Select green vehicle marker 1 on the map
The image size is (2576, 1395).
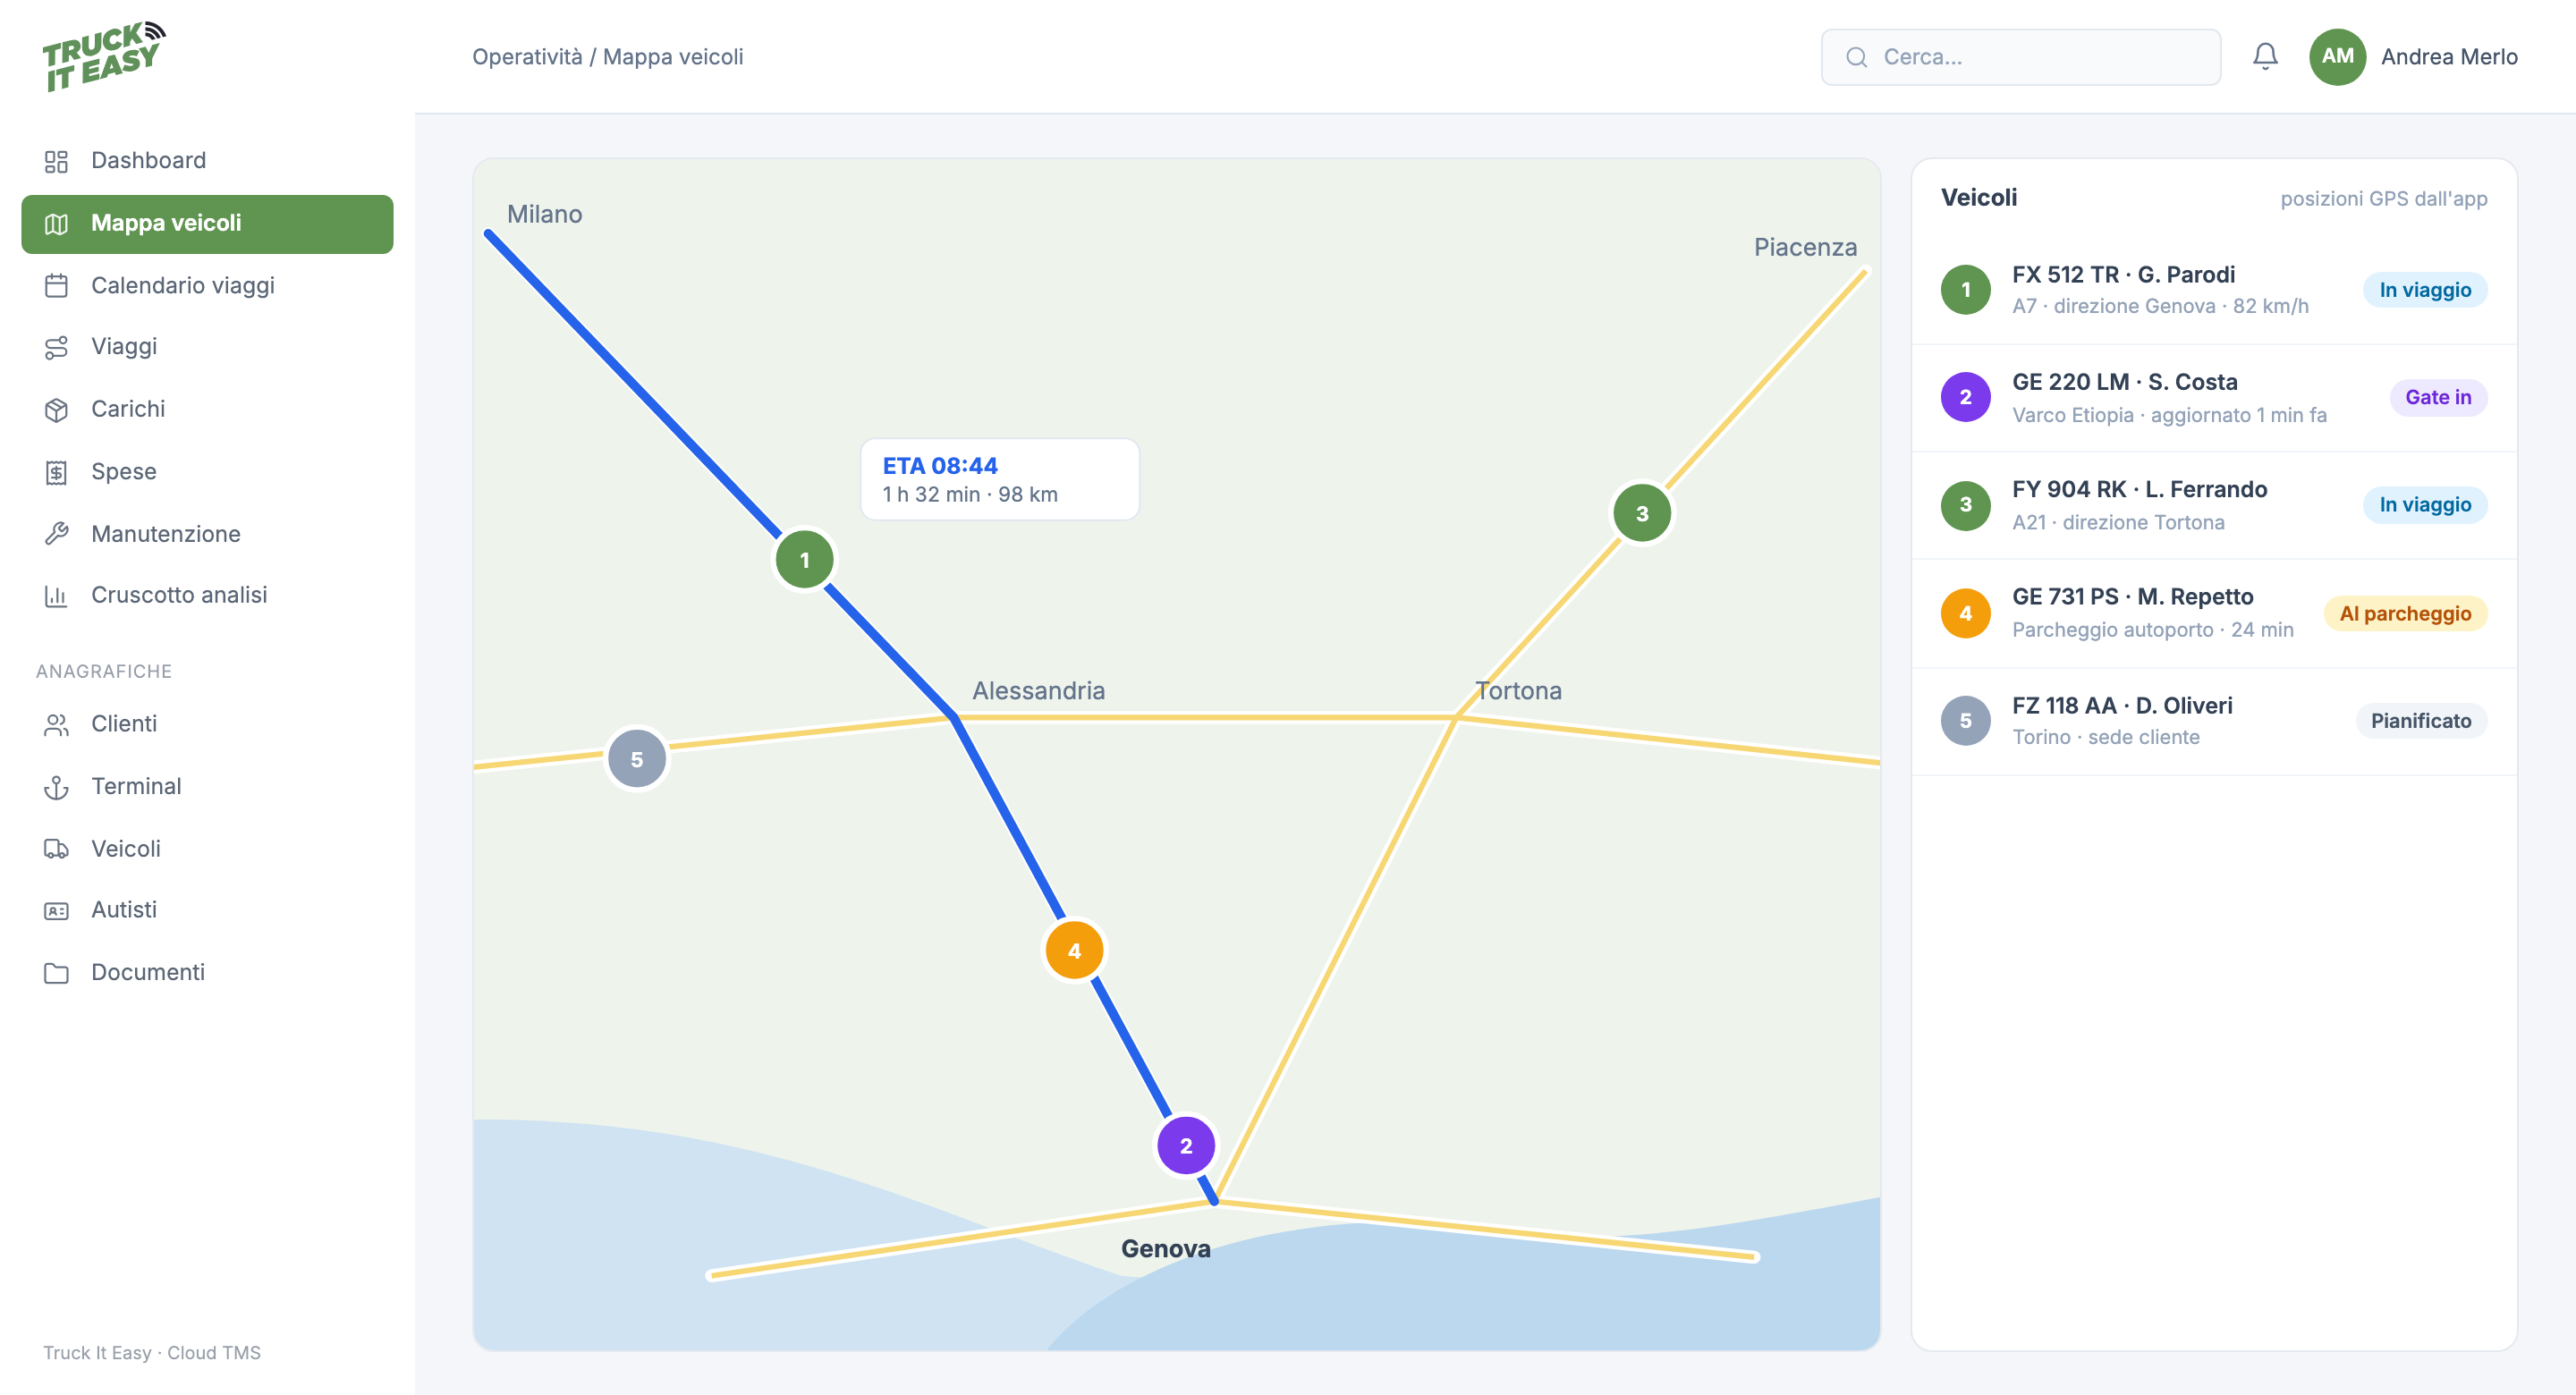click(804, 560)
